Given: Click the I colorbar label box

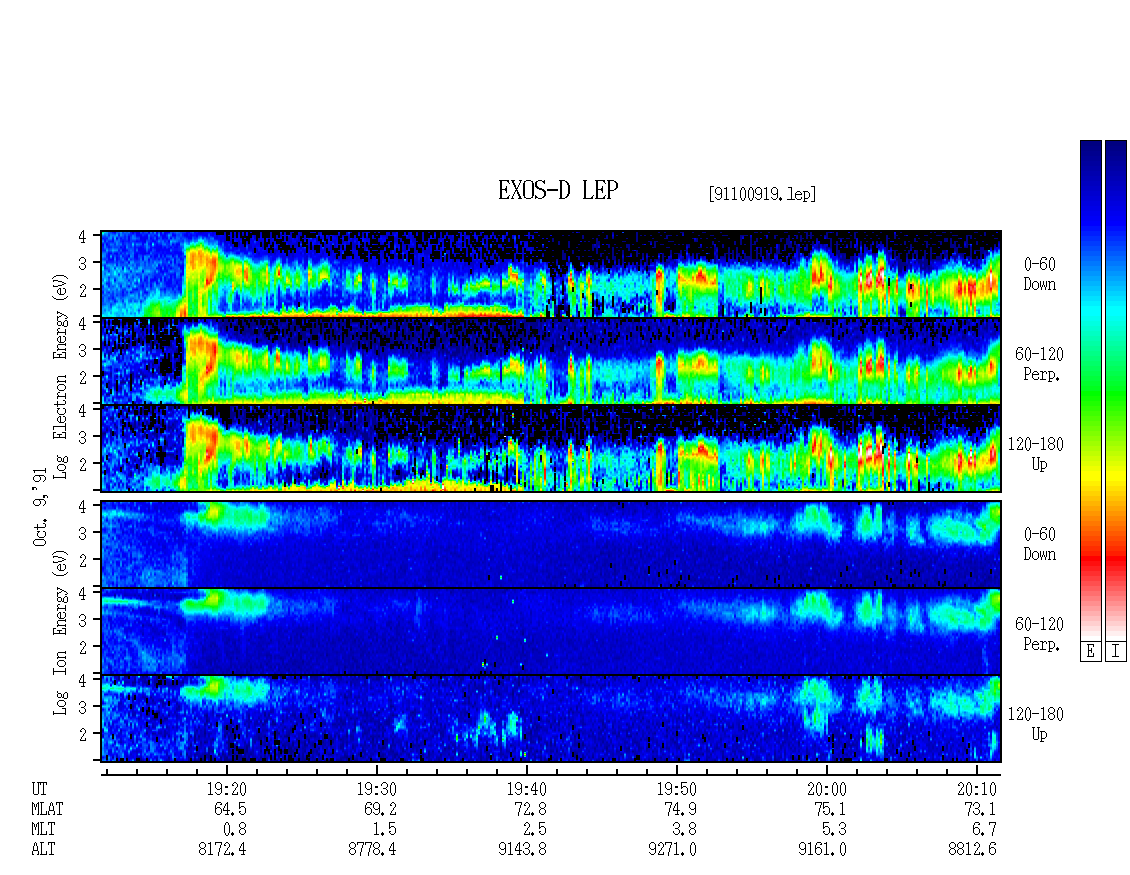Looking at the screenshot, I should pos(1116,651).
